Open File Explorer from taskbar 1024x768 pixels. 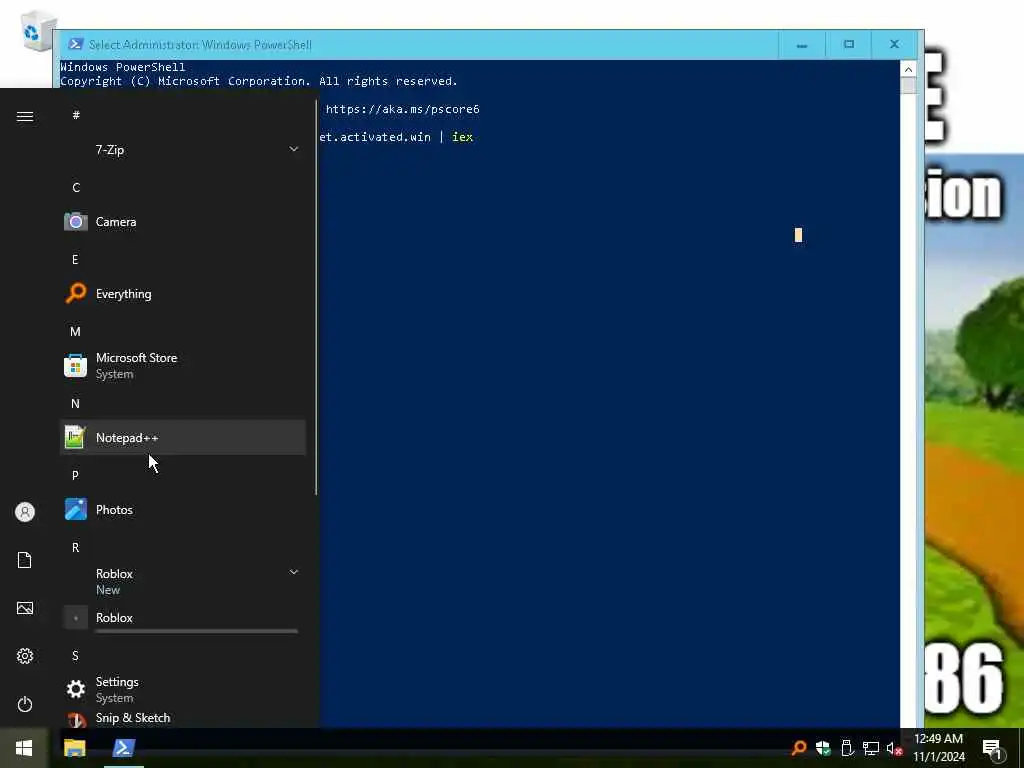coord(74,748)
